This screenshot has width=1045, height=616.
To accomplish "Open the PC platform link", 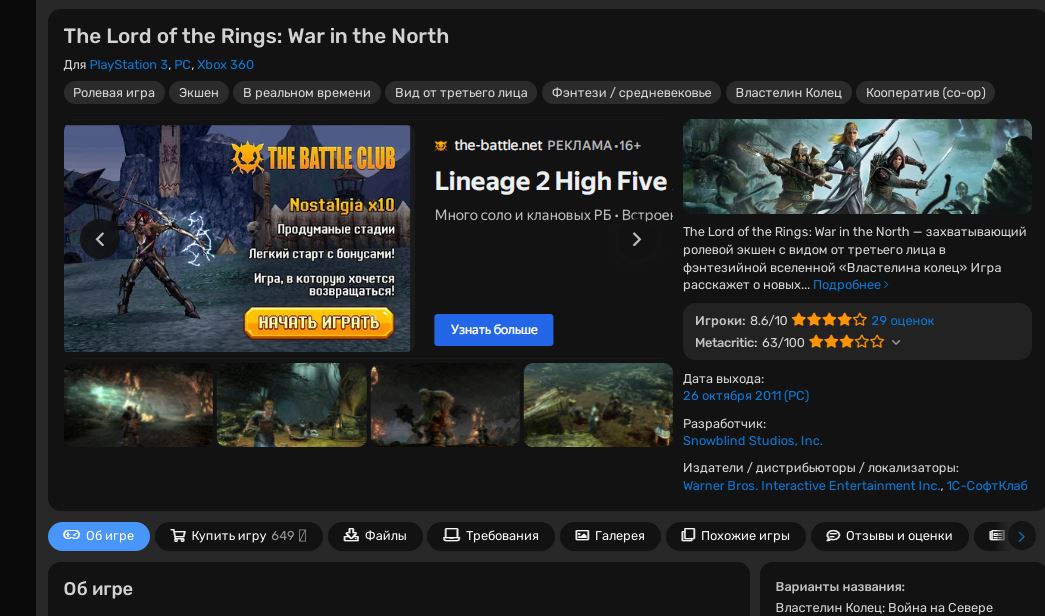I will [x=182, y=65].
